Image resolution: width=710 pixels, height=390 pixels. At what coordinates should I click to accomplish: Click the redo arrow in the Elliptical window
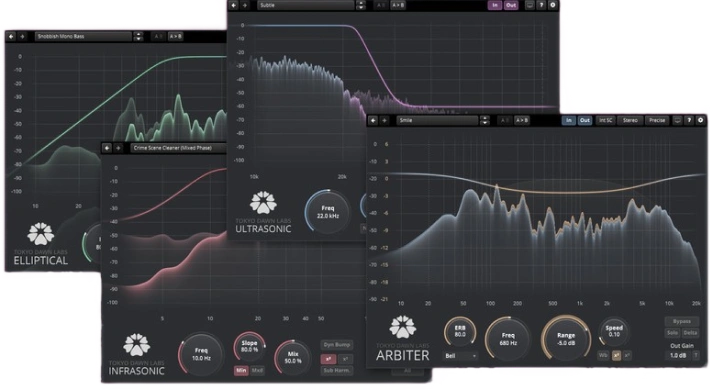(22, 36)
